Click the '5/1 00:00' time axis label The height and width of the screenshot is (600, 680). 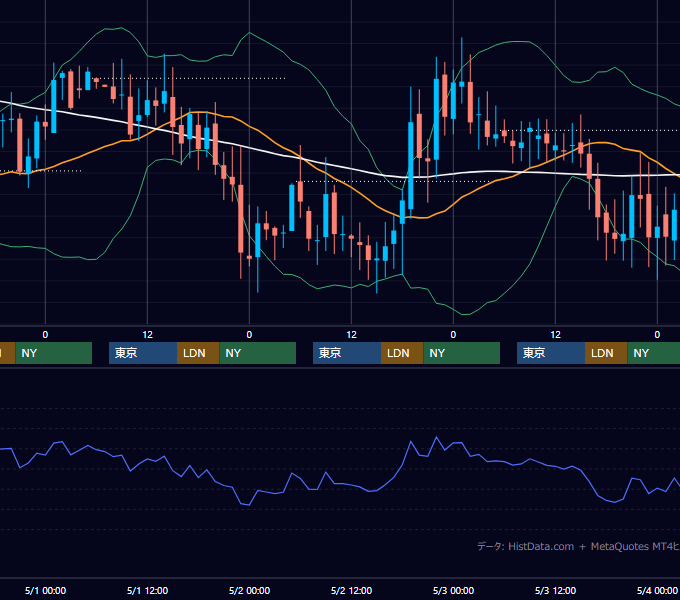click(x=46, y=590)
